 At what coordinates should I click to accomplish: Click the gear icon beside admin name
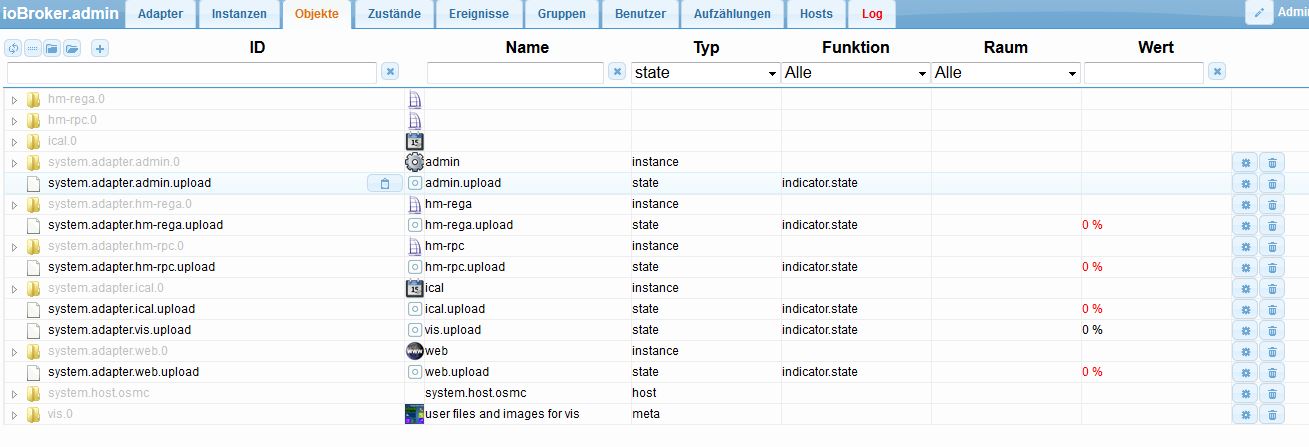pyautogui.click(x=414, y=162)
